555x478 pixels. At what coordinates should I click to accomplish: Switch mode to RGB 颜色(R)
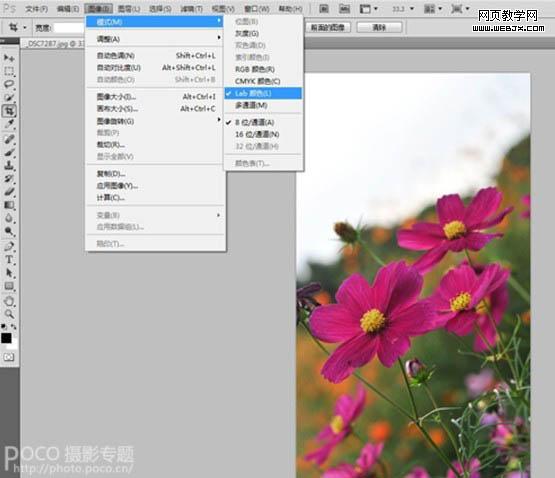[263, 69]
